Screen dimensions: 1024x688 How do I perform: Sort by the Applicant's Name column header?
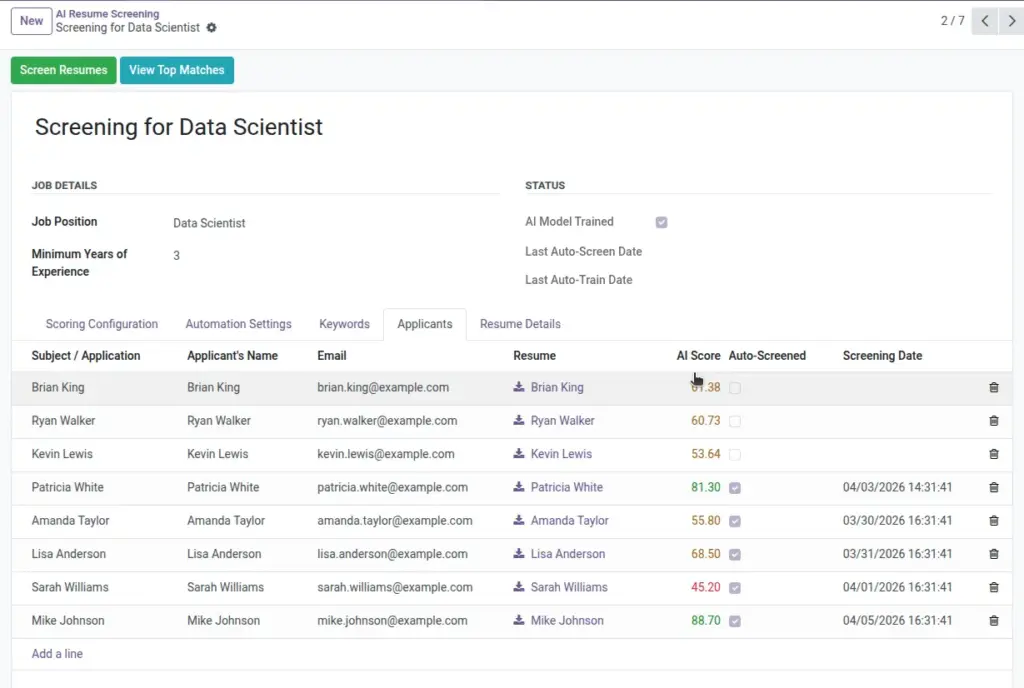[232, 356]
